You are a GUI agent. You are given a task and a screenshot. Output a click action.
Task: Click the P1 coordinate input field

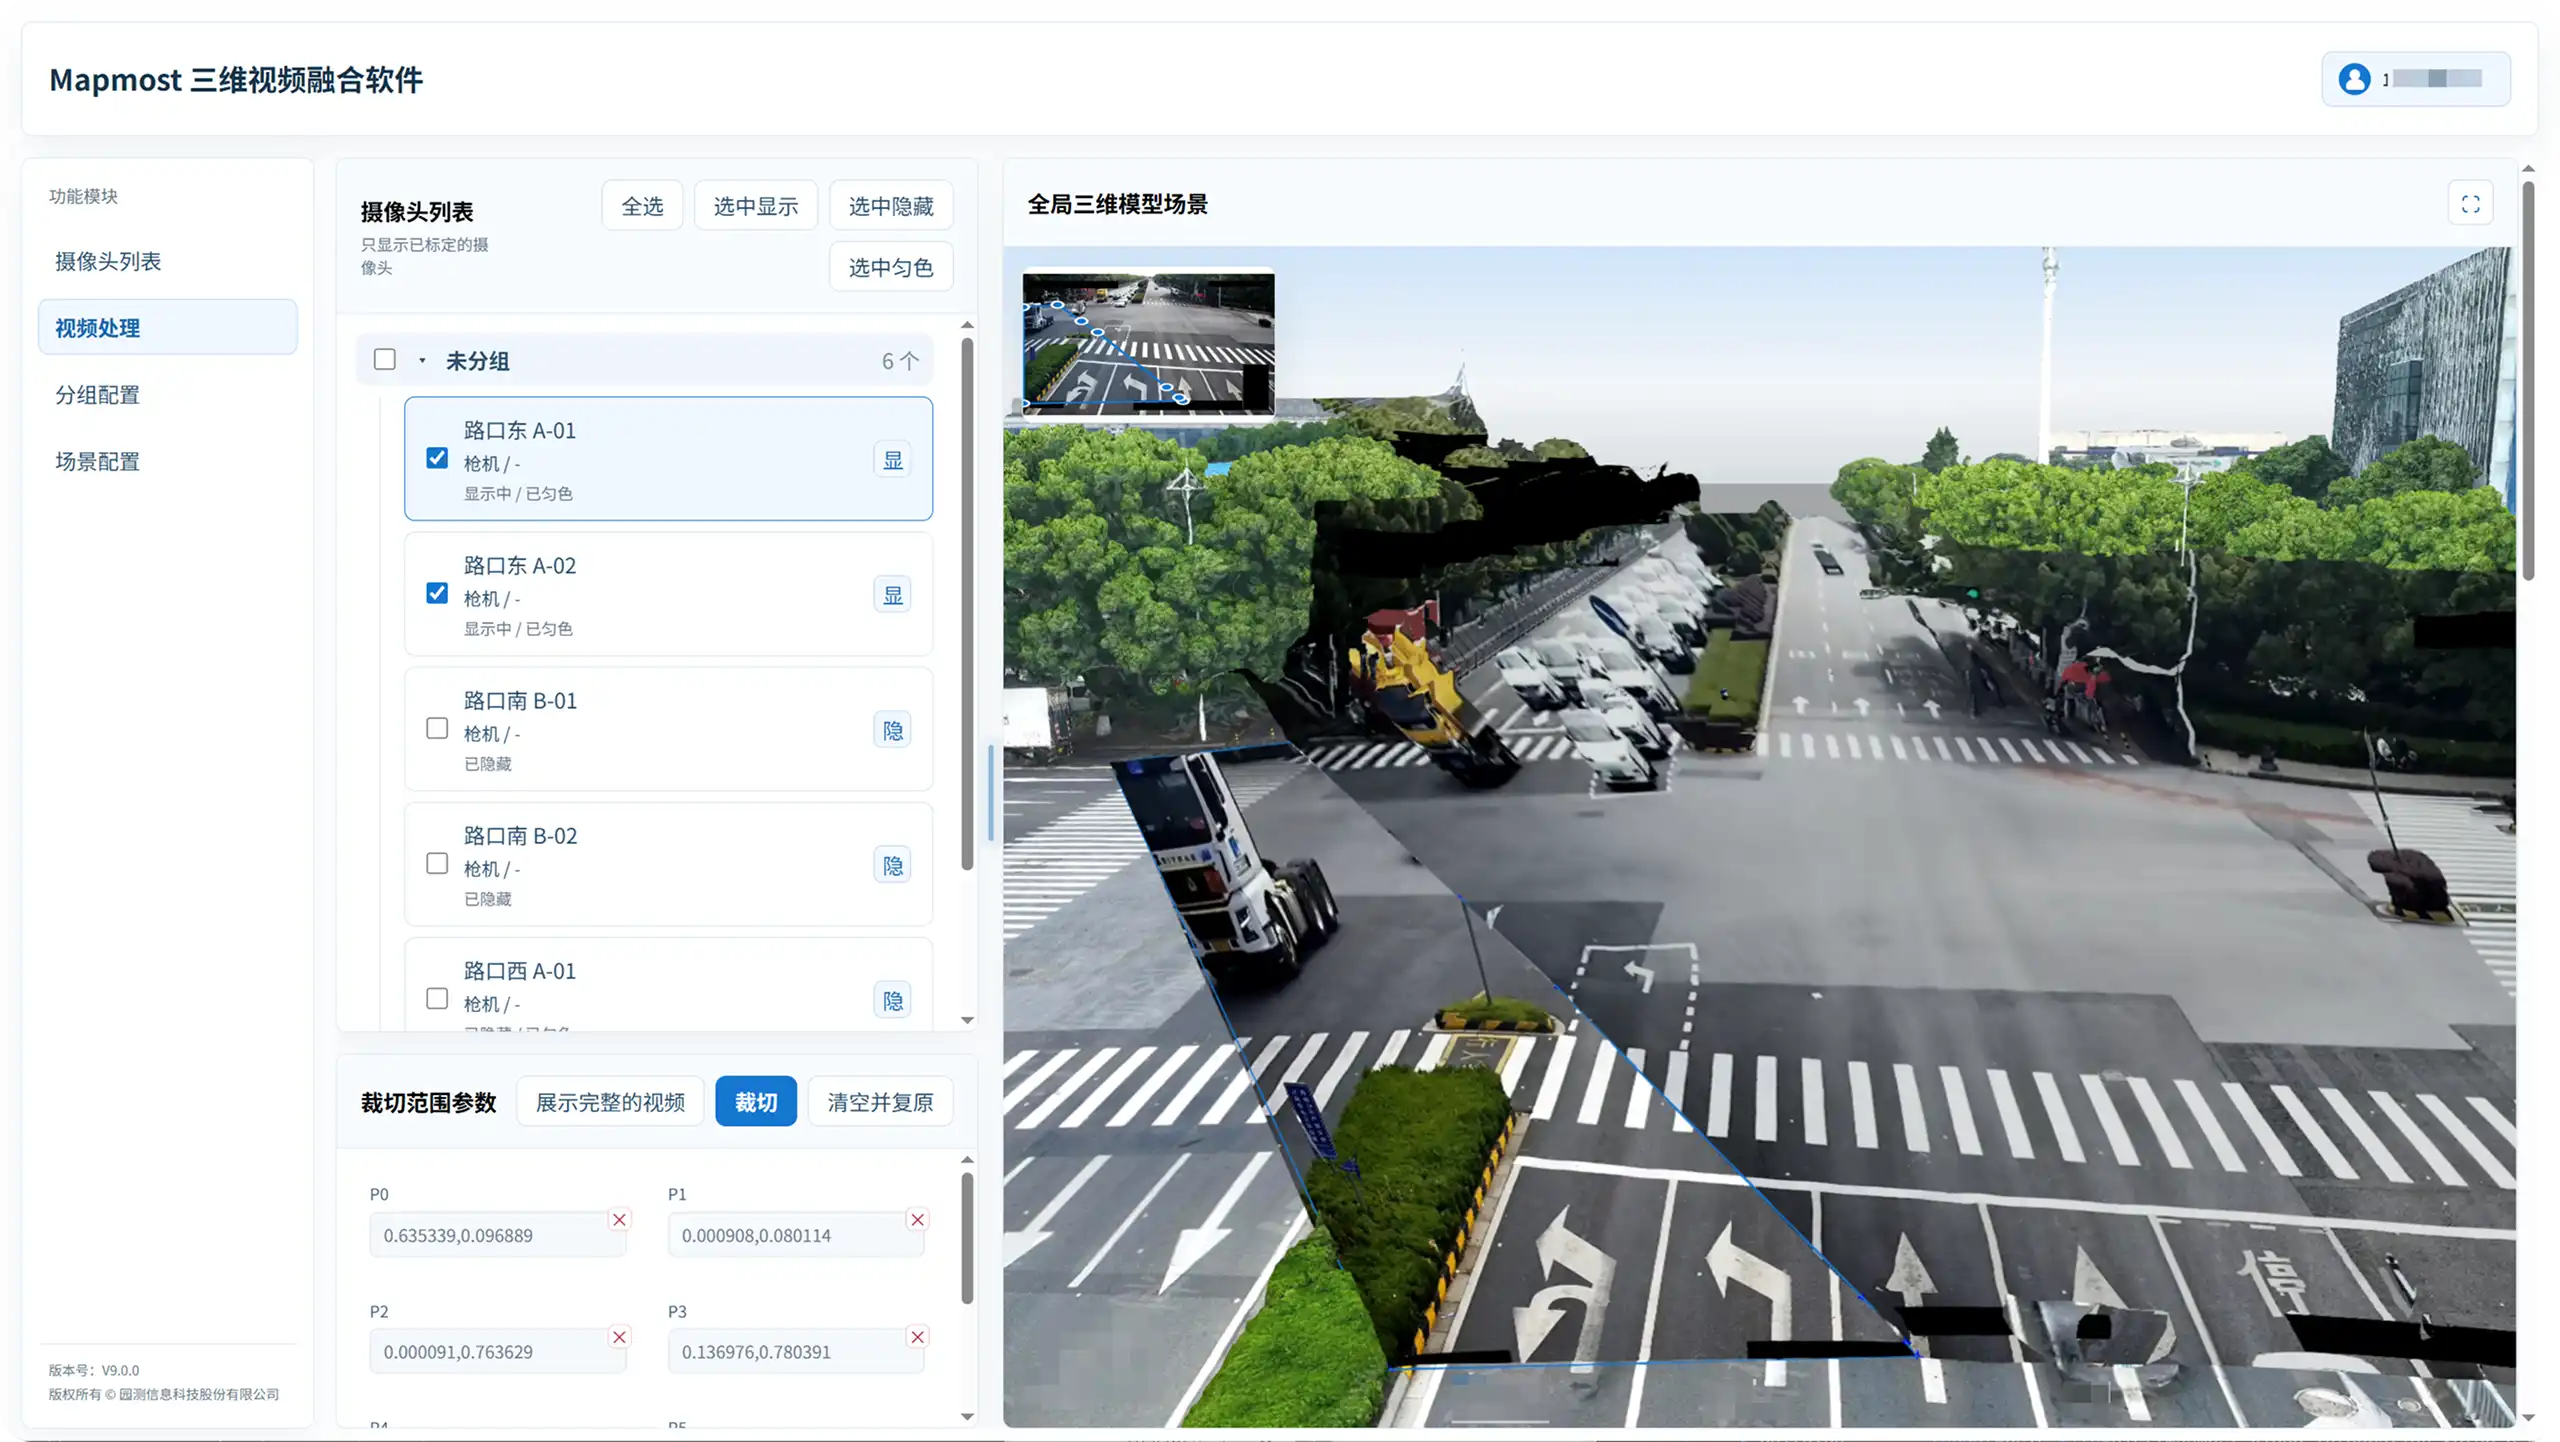pos(796,1235)
